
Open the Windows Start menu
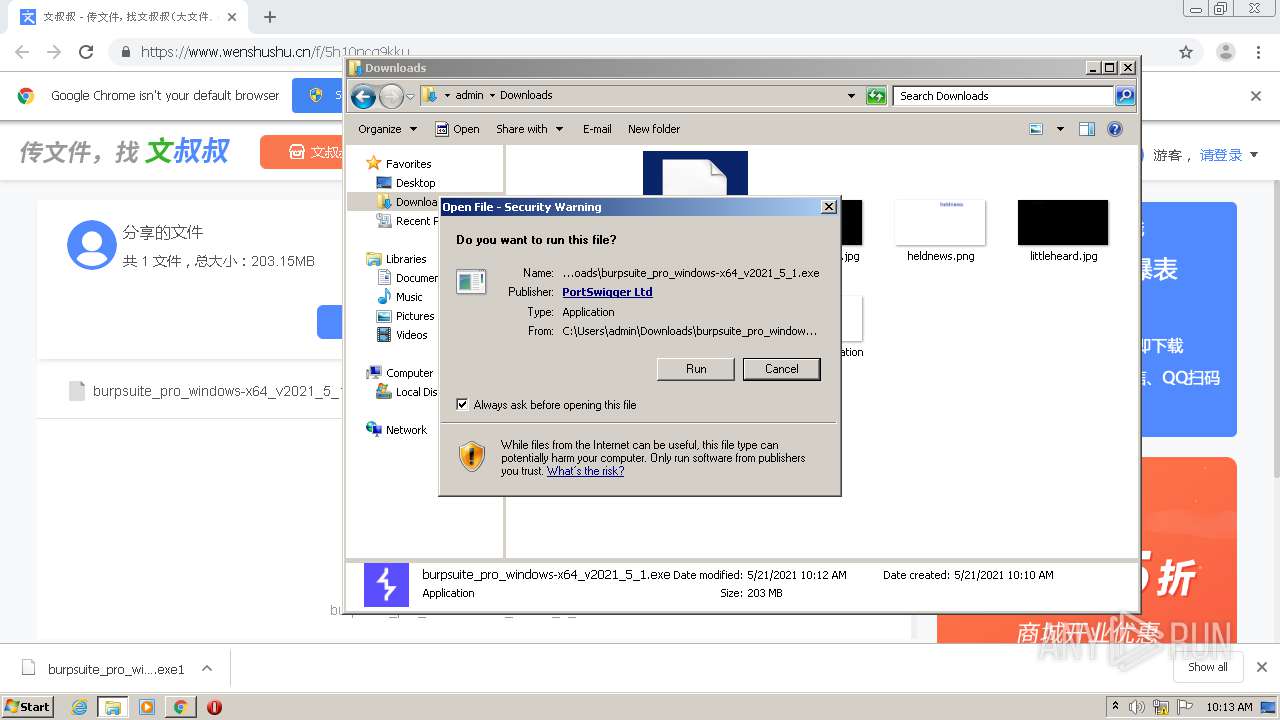[27, 706]
